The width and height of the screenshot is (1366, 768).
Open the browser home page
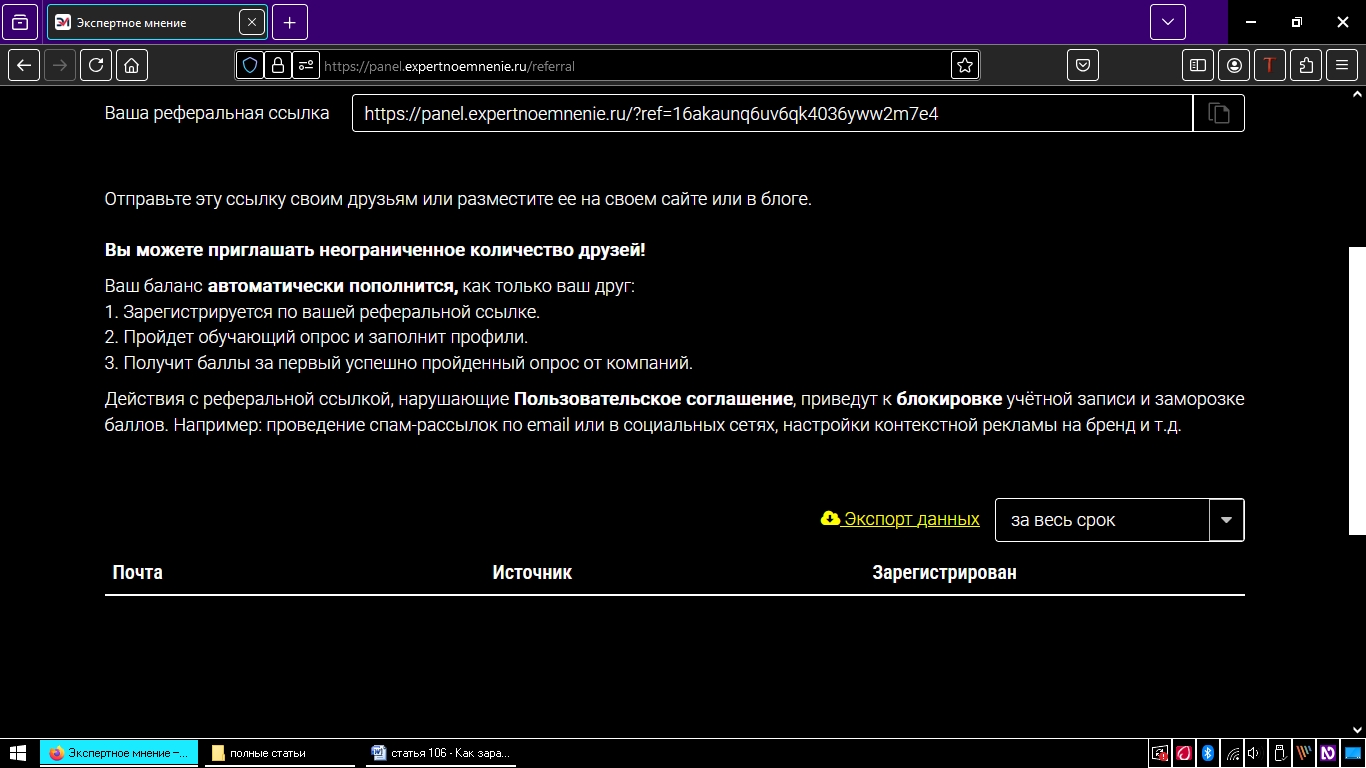(x=132, y=65)
